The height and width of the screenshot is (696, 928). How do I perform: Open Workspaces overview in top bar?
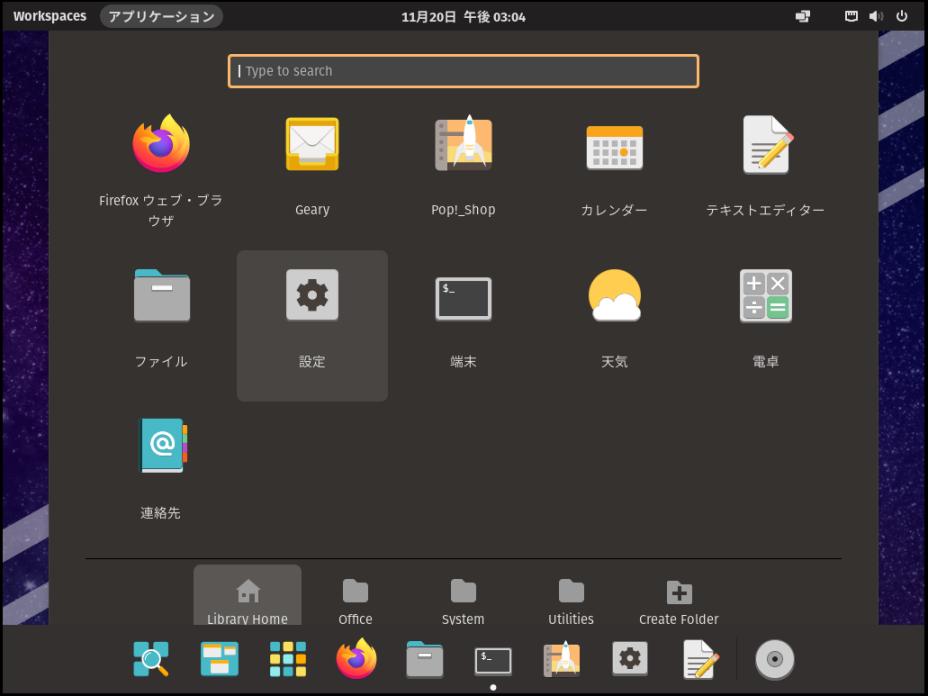click(50, 16)
